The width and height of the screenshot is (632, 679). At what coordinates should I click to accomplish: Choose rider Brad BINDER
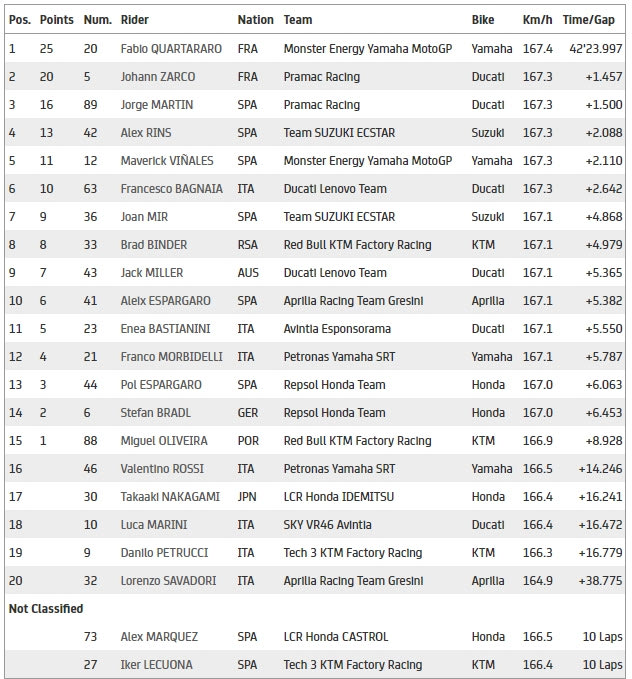coord(154,245)
